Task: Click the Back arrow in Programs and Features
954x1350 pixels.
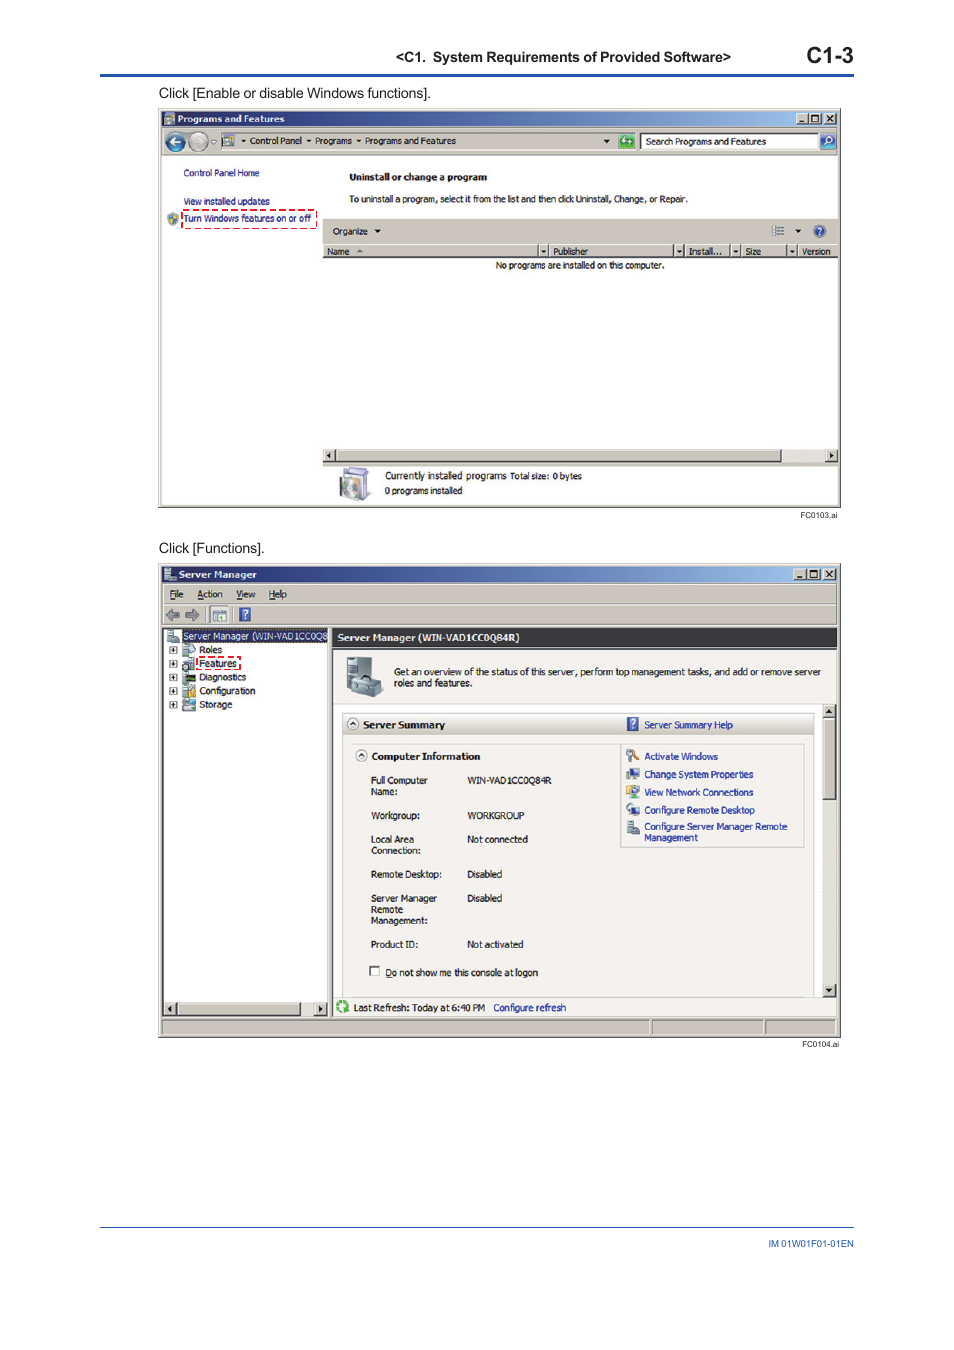Action: (175, 142)
